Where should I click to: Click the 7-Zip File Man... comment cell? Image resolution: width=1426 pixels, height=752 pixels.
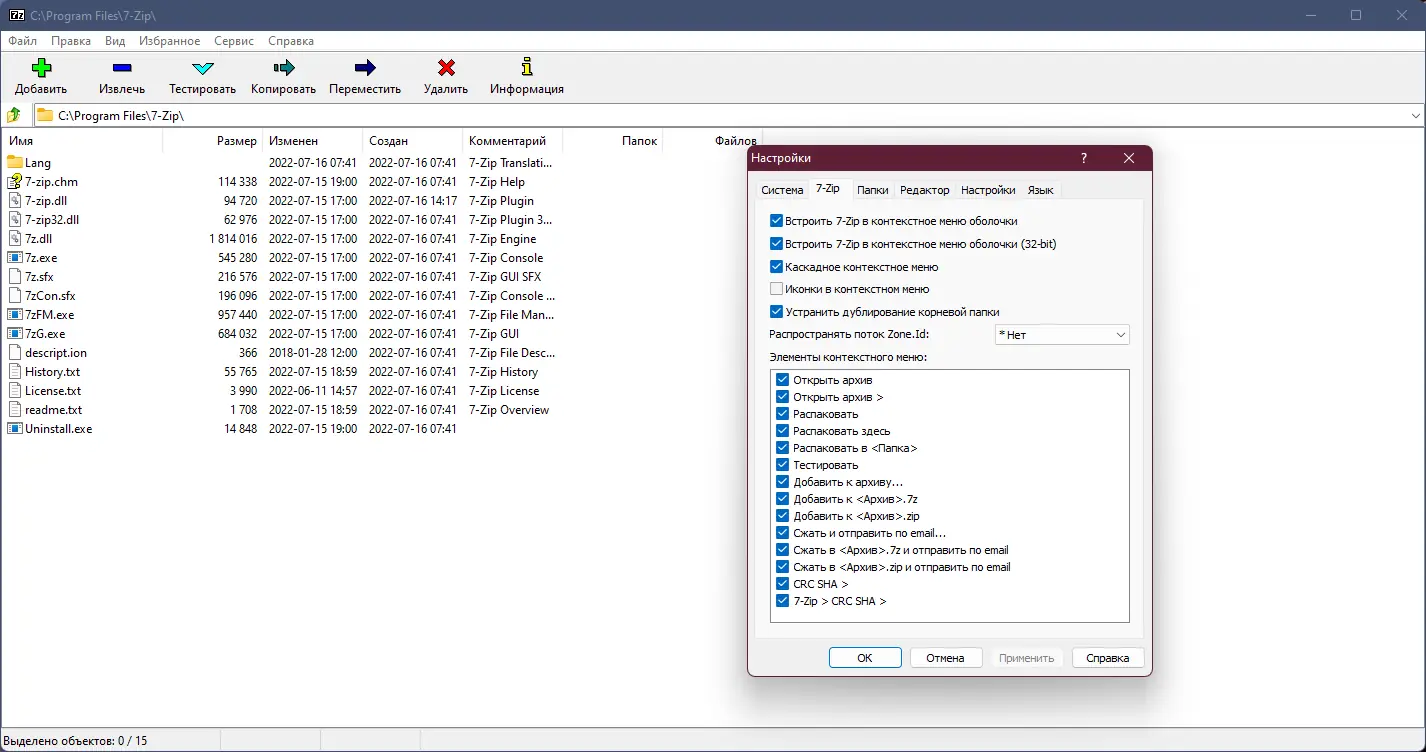coord(510,315)
